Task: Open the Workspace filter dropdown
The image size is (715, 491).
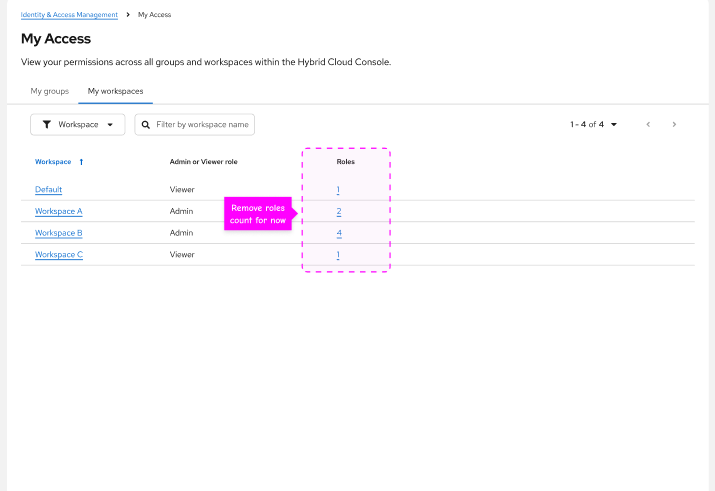Action: click(x=78, y=124)
